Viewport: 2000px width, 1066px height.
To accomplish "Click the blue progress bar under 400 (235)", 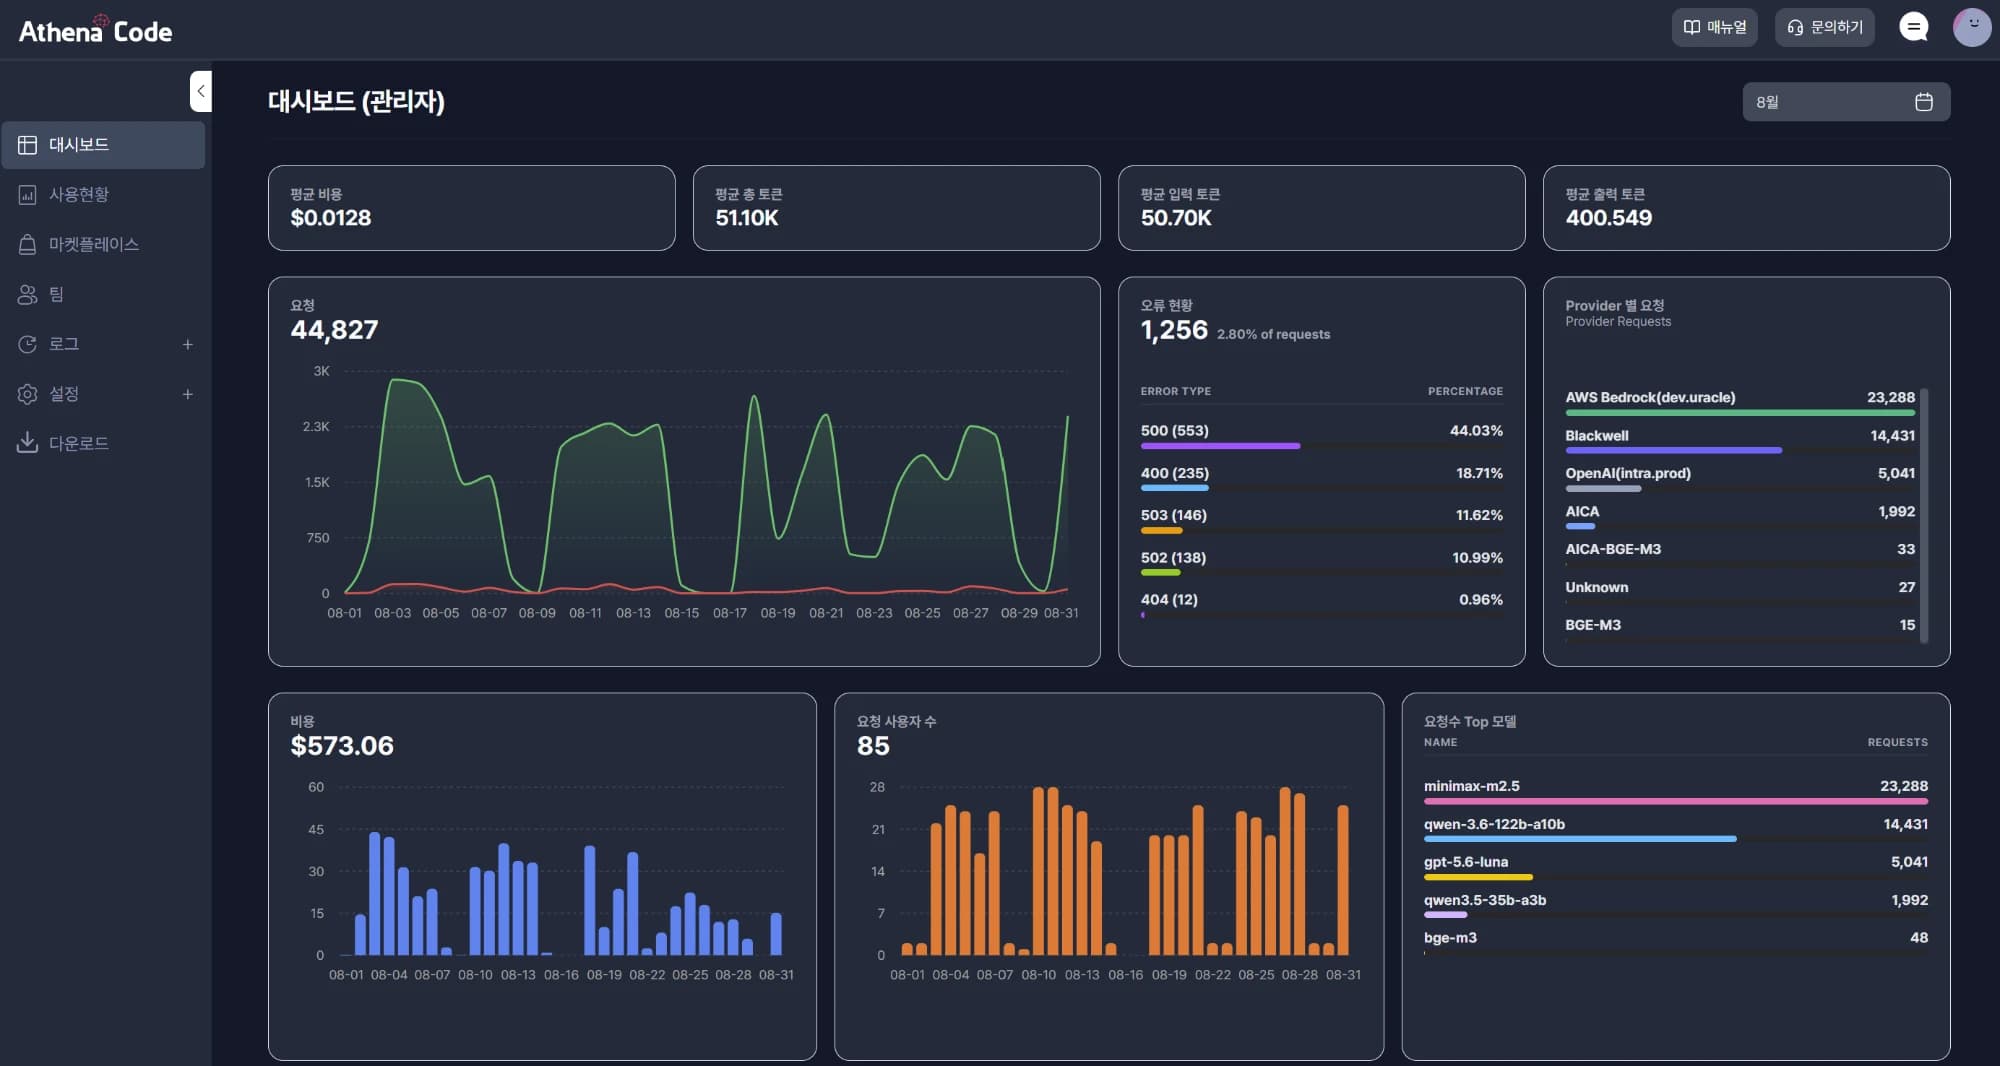I will (x=1175, y=488).
